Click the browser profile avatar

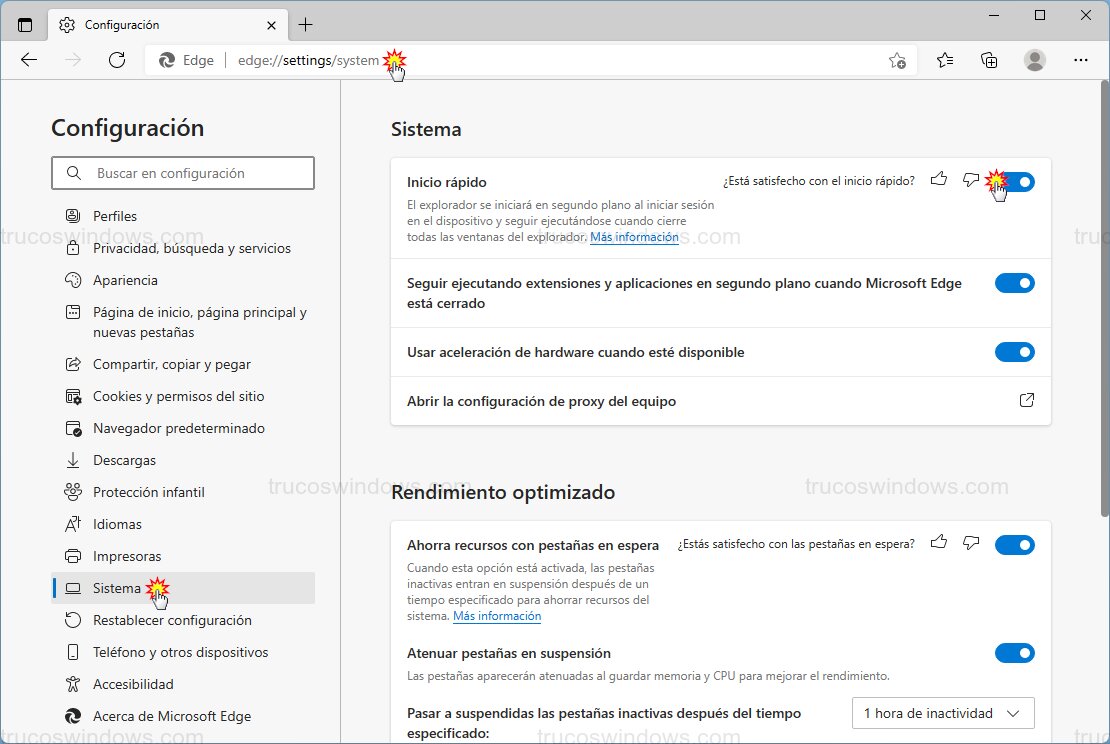tap(1035, 60)
